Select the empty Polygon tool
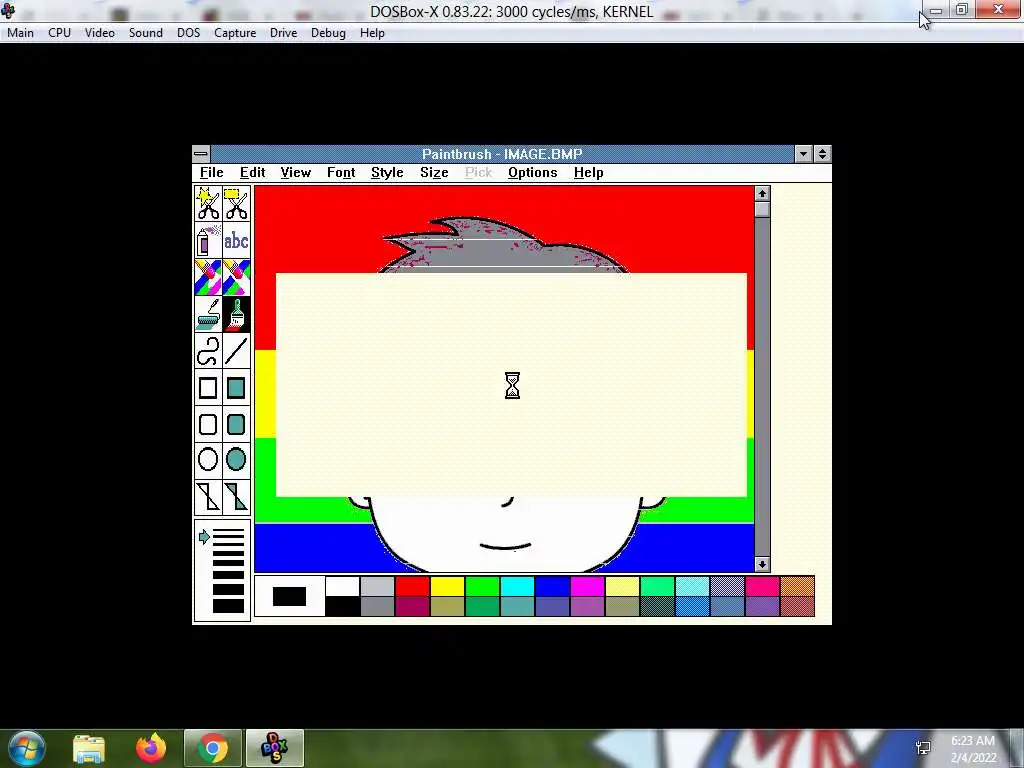Image resolution: width=1024 pixels, height=768 pixels. 208,497
